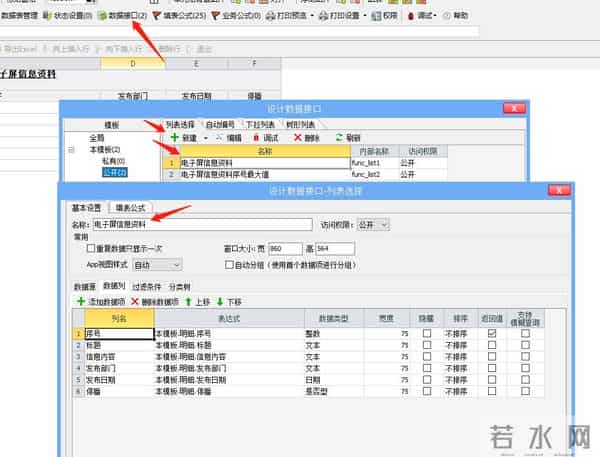Click 不排序 sort cell for 发布部门 row
This screenshot has height=457, width=600.
(460, 368)
